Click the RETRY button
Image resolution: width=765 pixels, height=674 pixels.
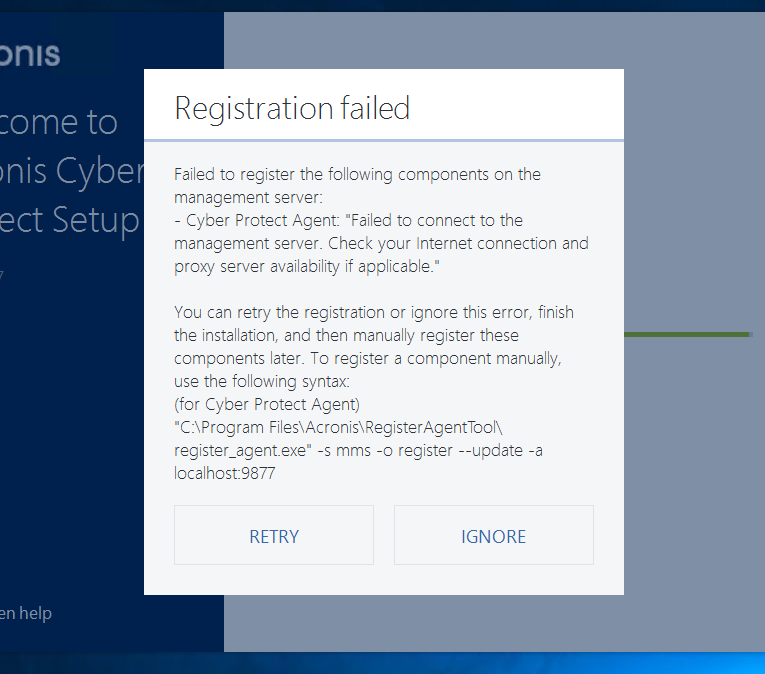coord(274,536)
